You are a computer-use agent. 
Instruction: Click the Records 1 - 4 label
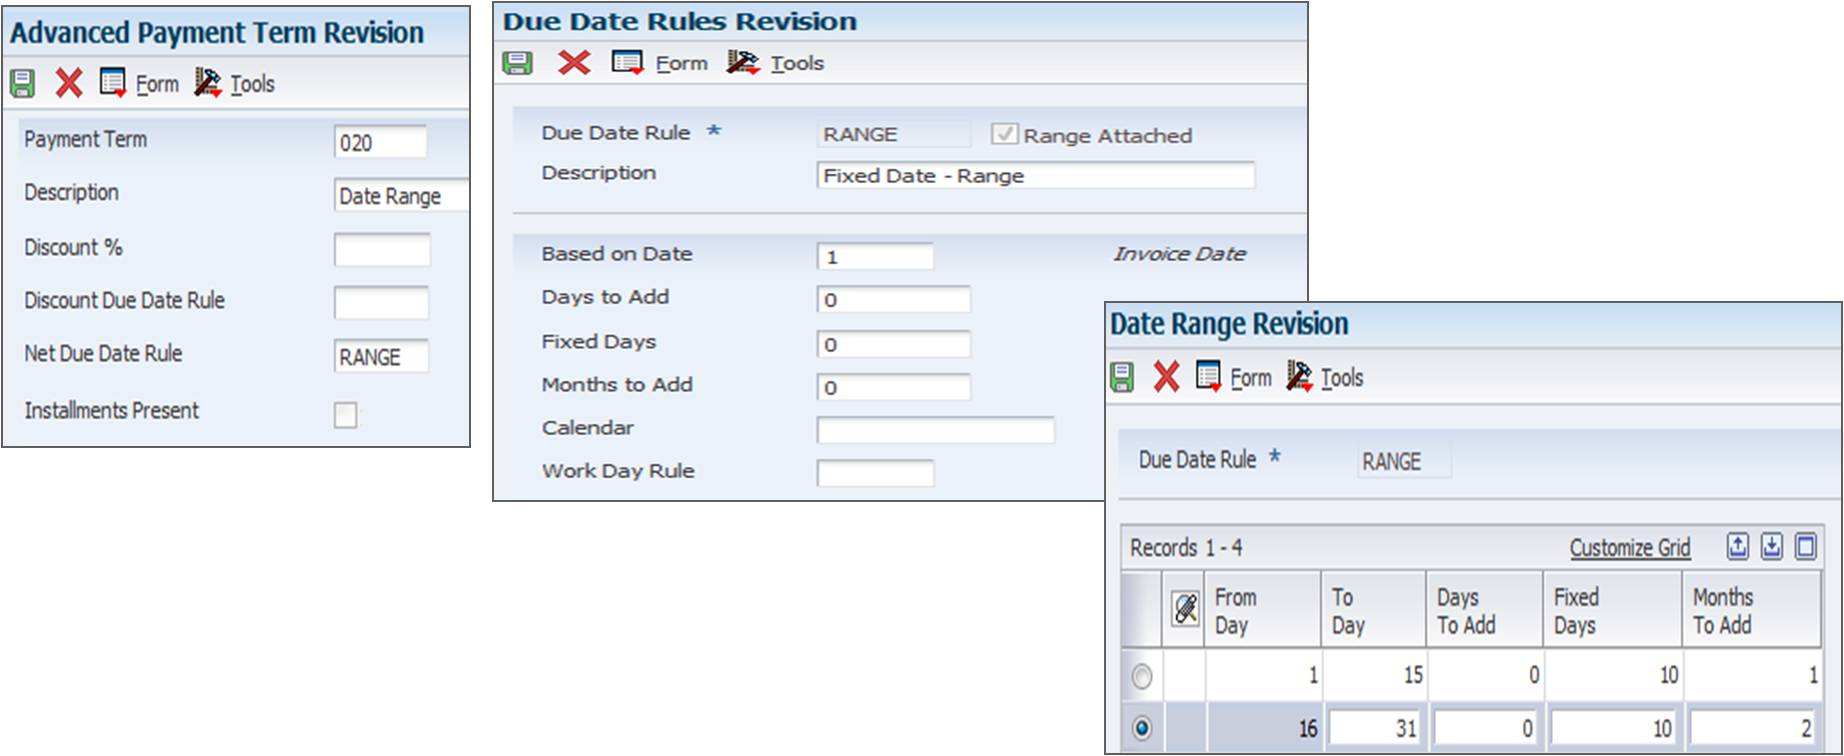click(x=1186, y=548)
